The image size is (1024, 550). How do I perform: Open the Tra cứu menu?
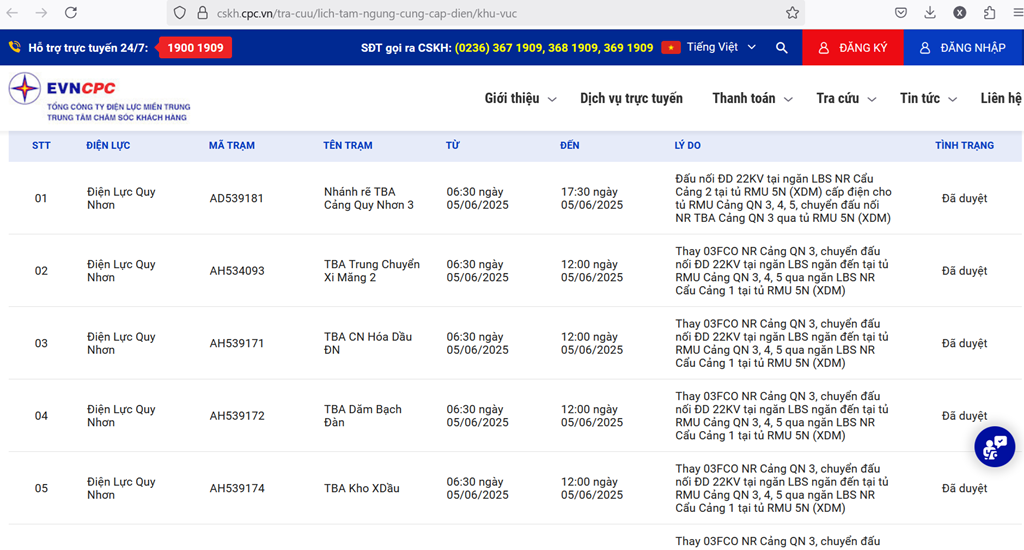click(845, 98)
